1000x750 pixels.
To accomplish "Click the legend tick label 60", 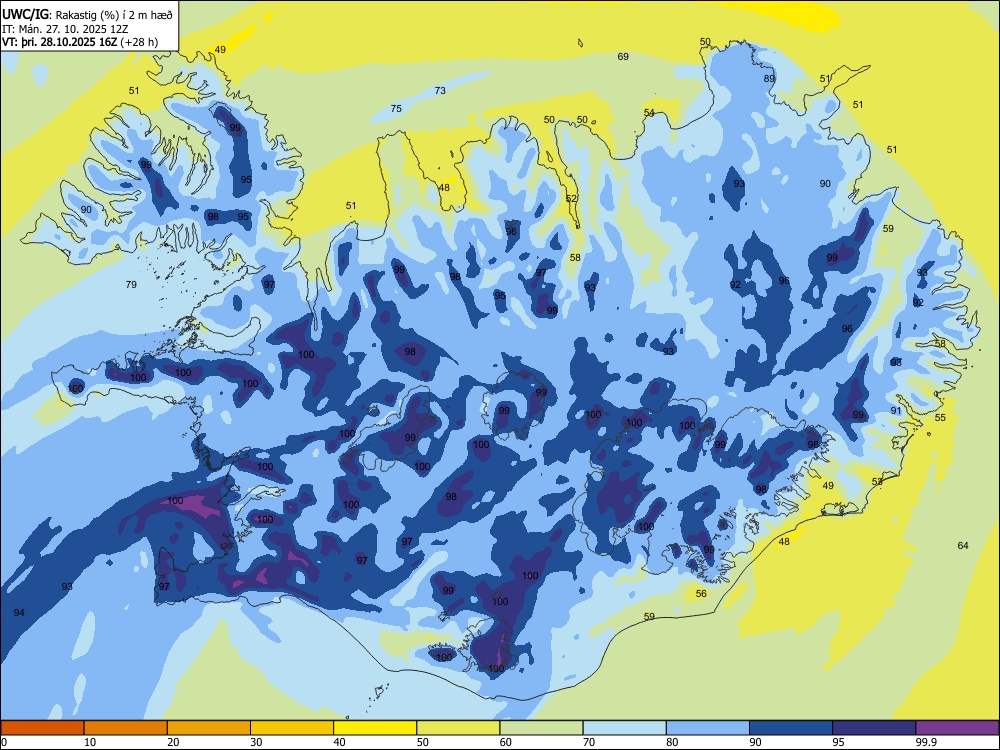I will pos(506,742).
